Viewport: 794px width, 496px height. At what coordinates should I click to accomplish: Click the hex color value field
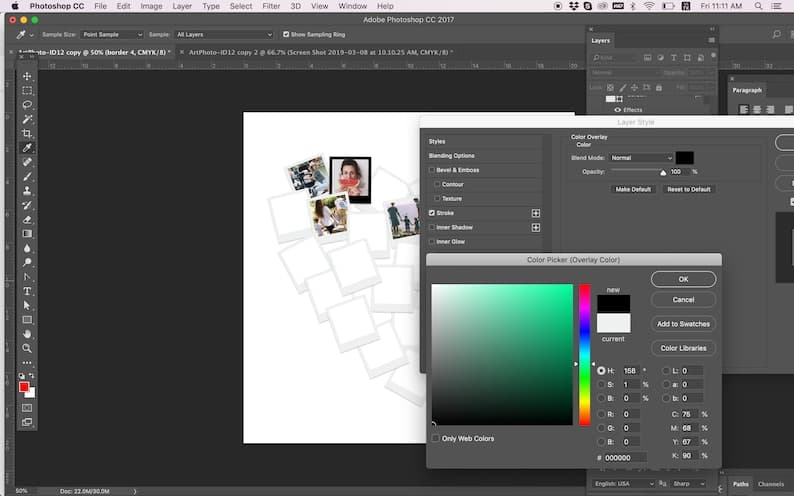(x=625, y=458)
